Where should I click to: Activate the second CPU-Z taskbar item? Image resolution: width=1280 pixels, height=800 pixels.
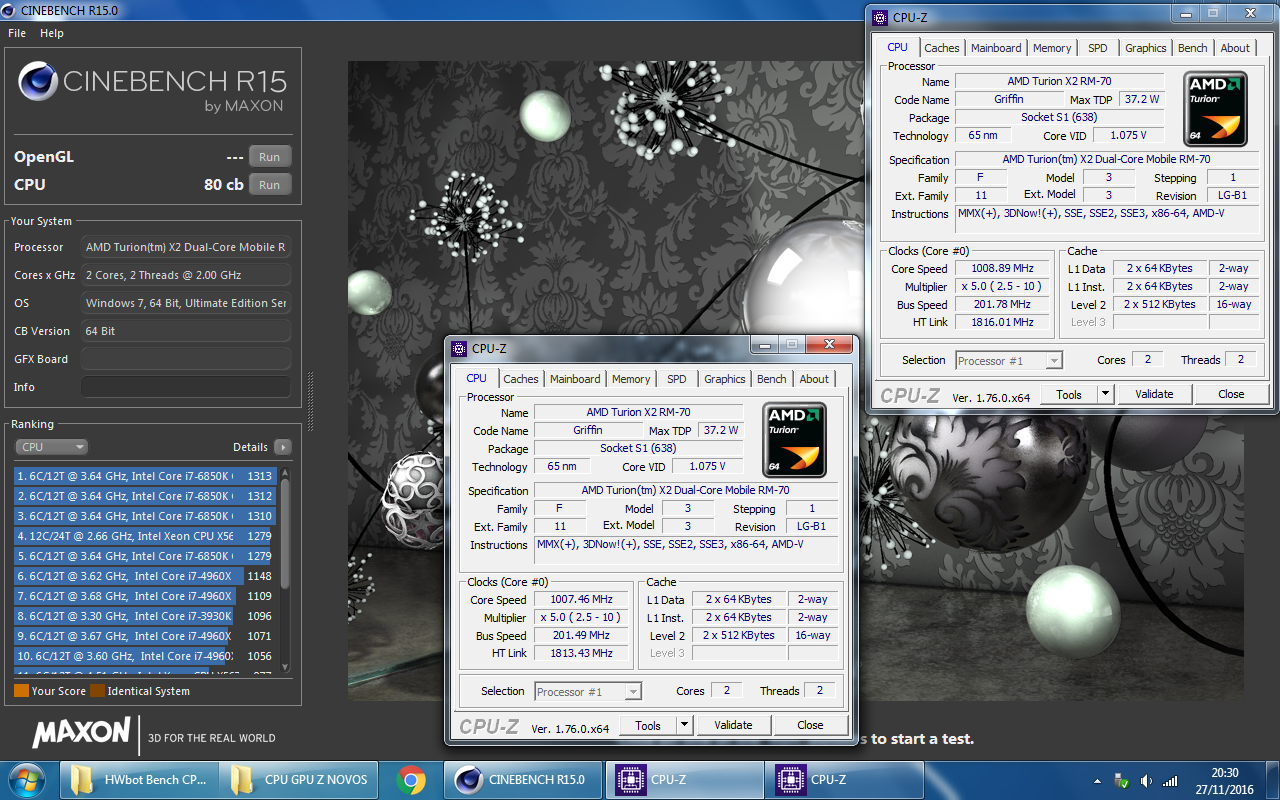point(846,780)
